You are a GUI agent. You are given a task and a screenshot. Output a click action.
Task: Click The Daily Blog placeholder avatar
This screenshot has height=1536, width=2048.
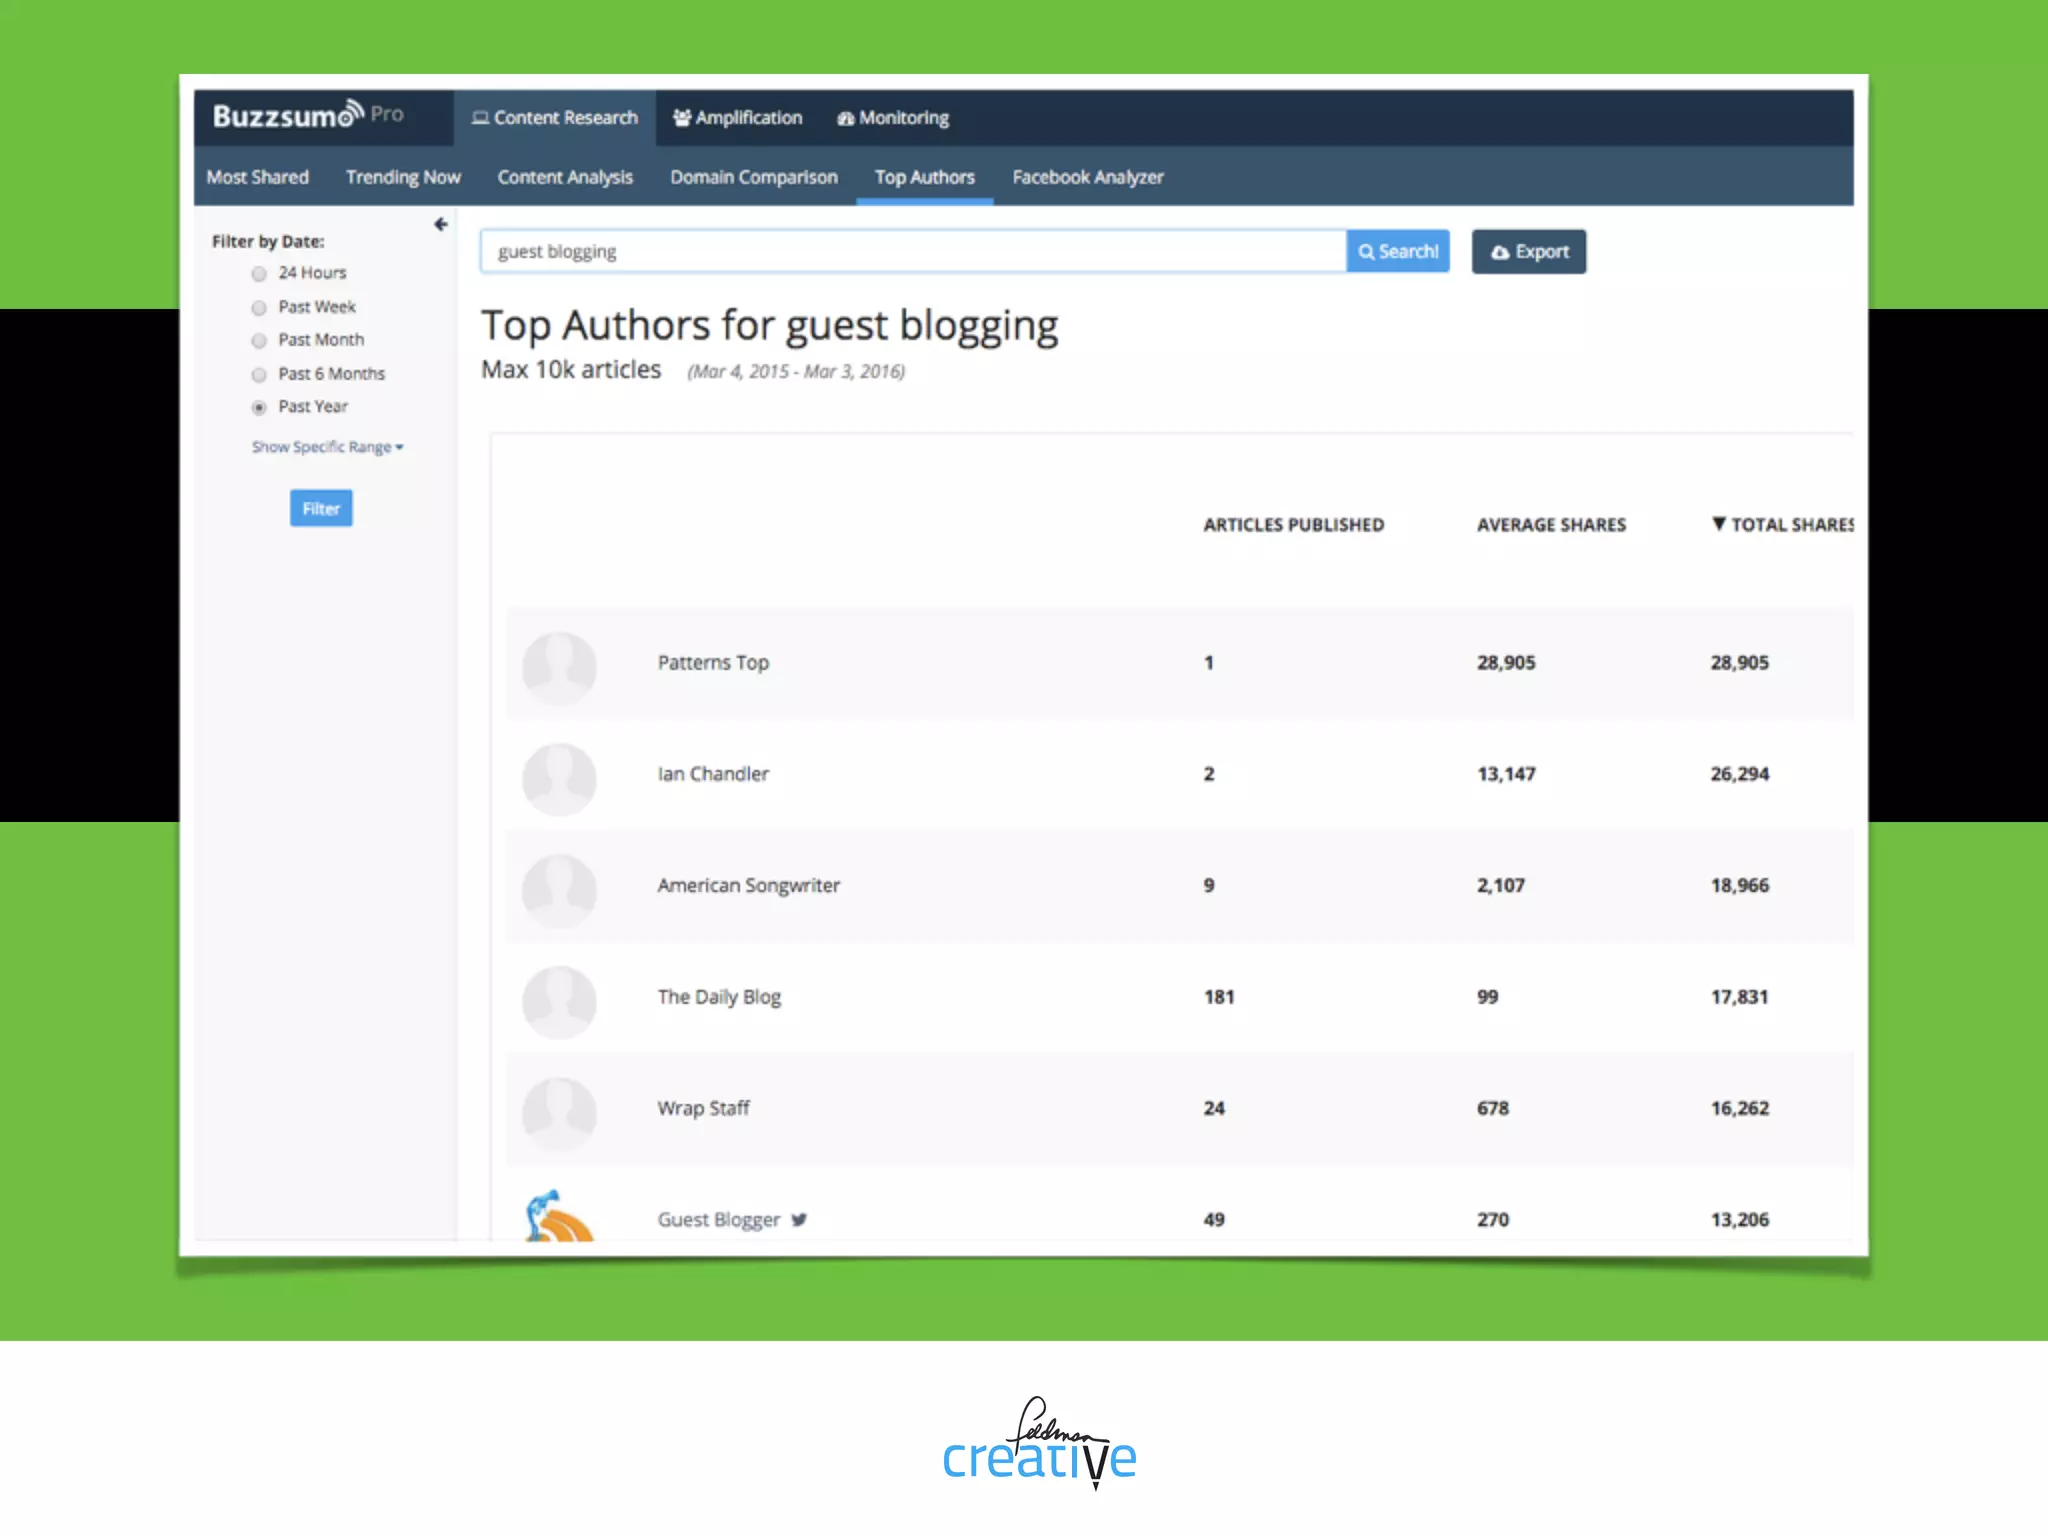click(559, 1001)
